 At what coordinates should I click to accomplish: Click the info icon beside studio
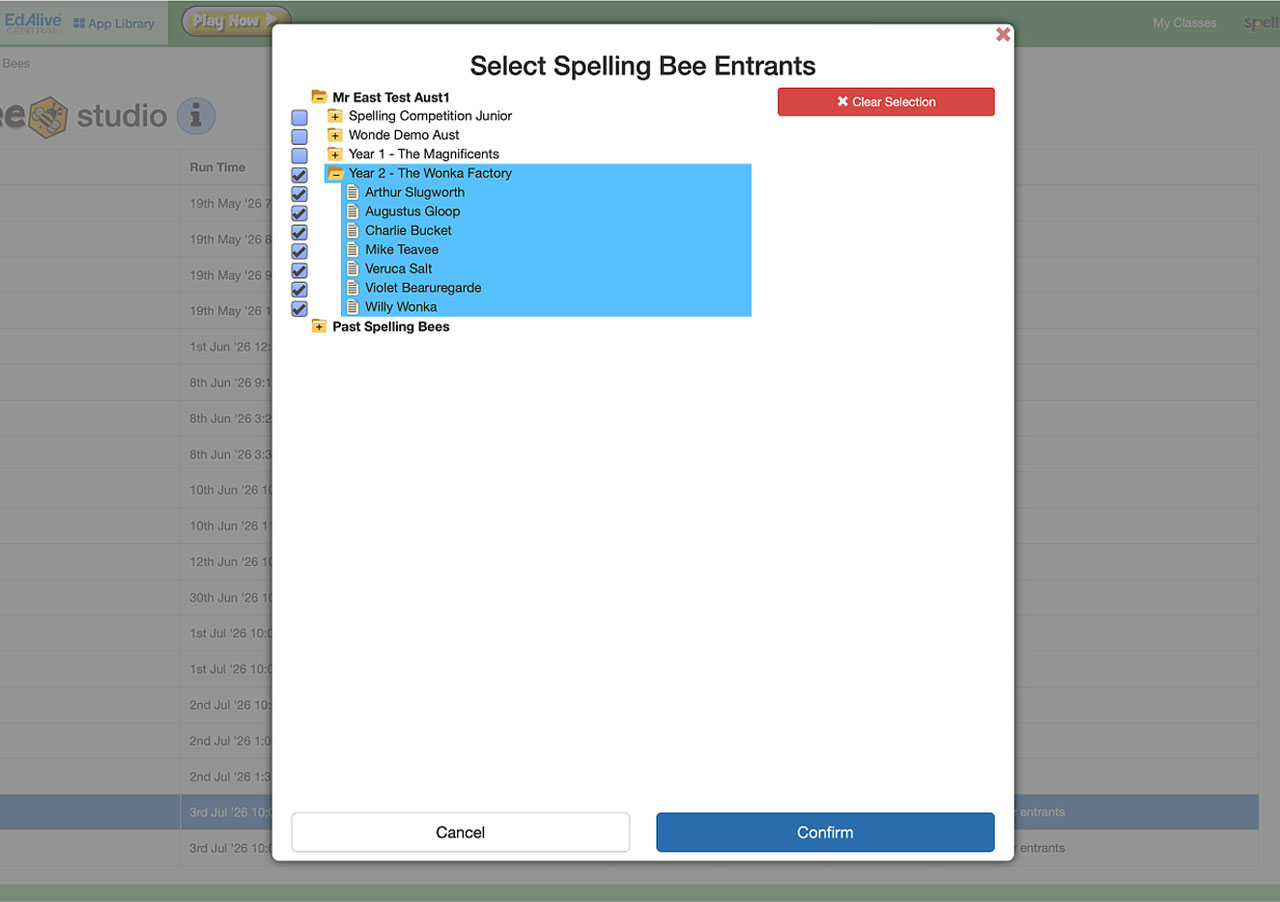[196, 116]
